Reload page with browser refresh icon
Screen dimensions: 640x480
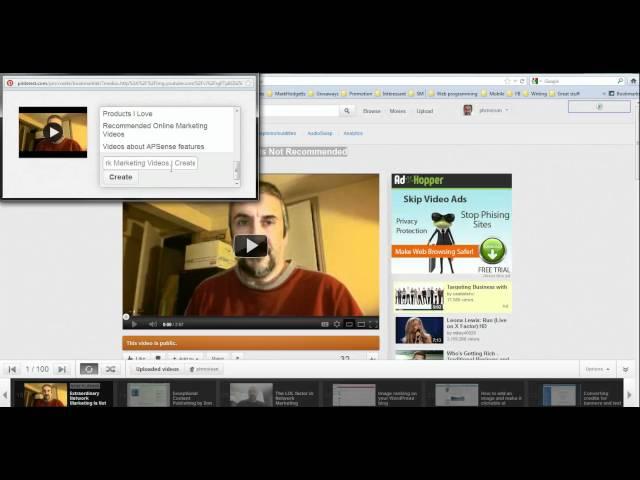coord(522,81)
